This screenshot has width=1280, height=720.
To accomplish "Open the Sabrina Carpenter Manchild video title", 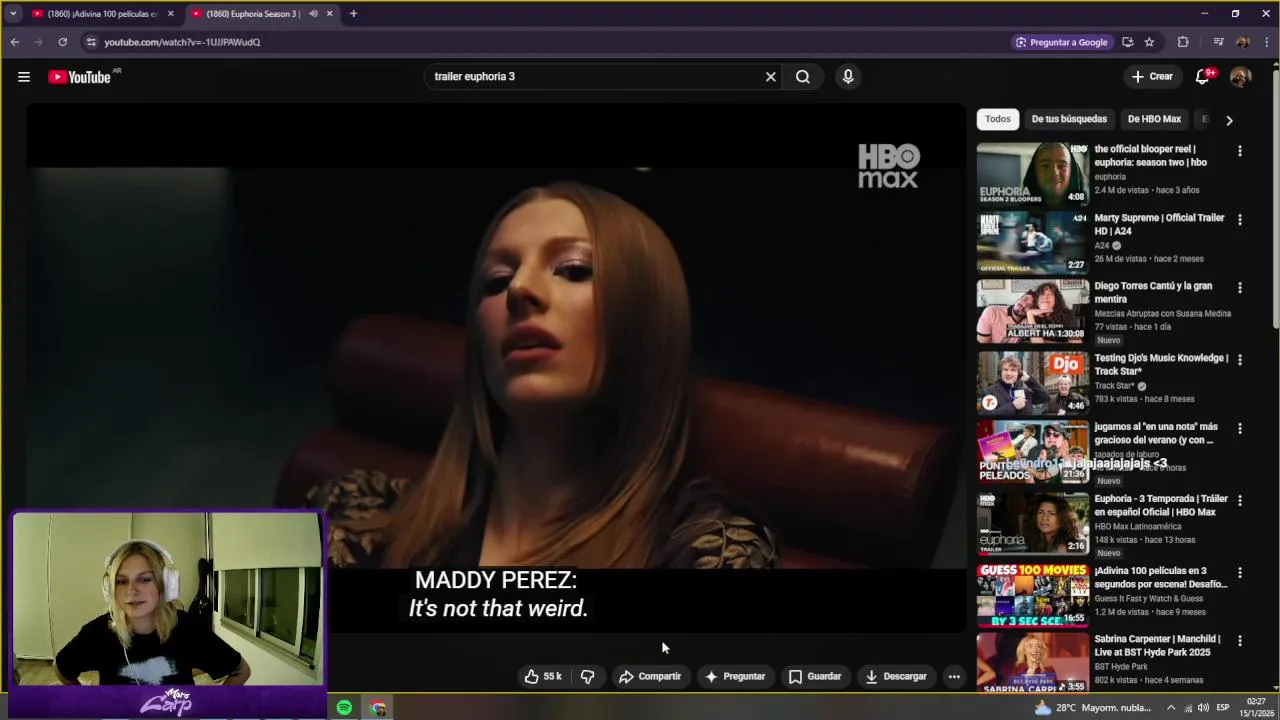I will click(x=1158, y=645).
